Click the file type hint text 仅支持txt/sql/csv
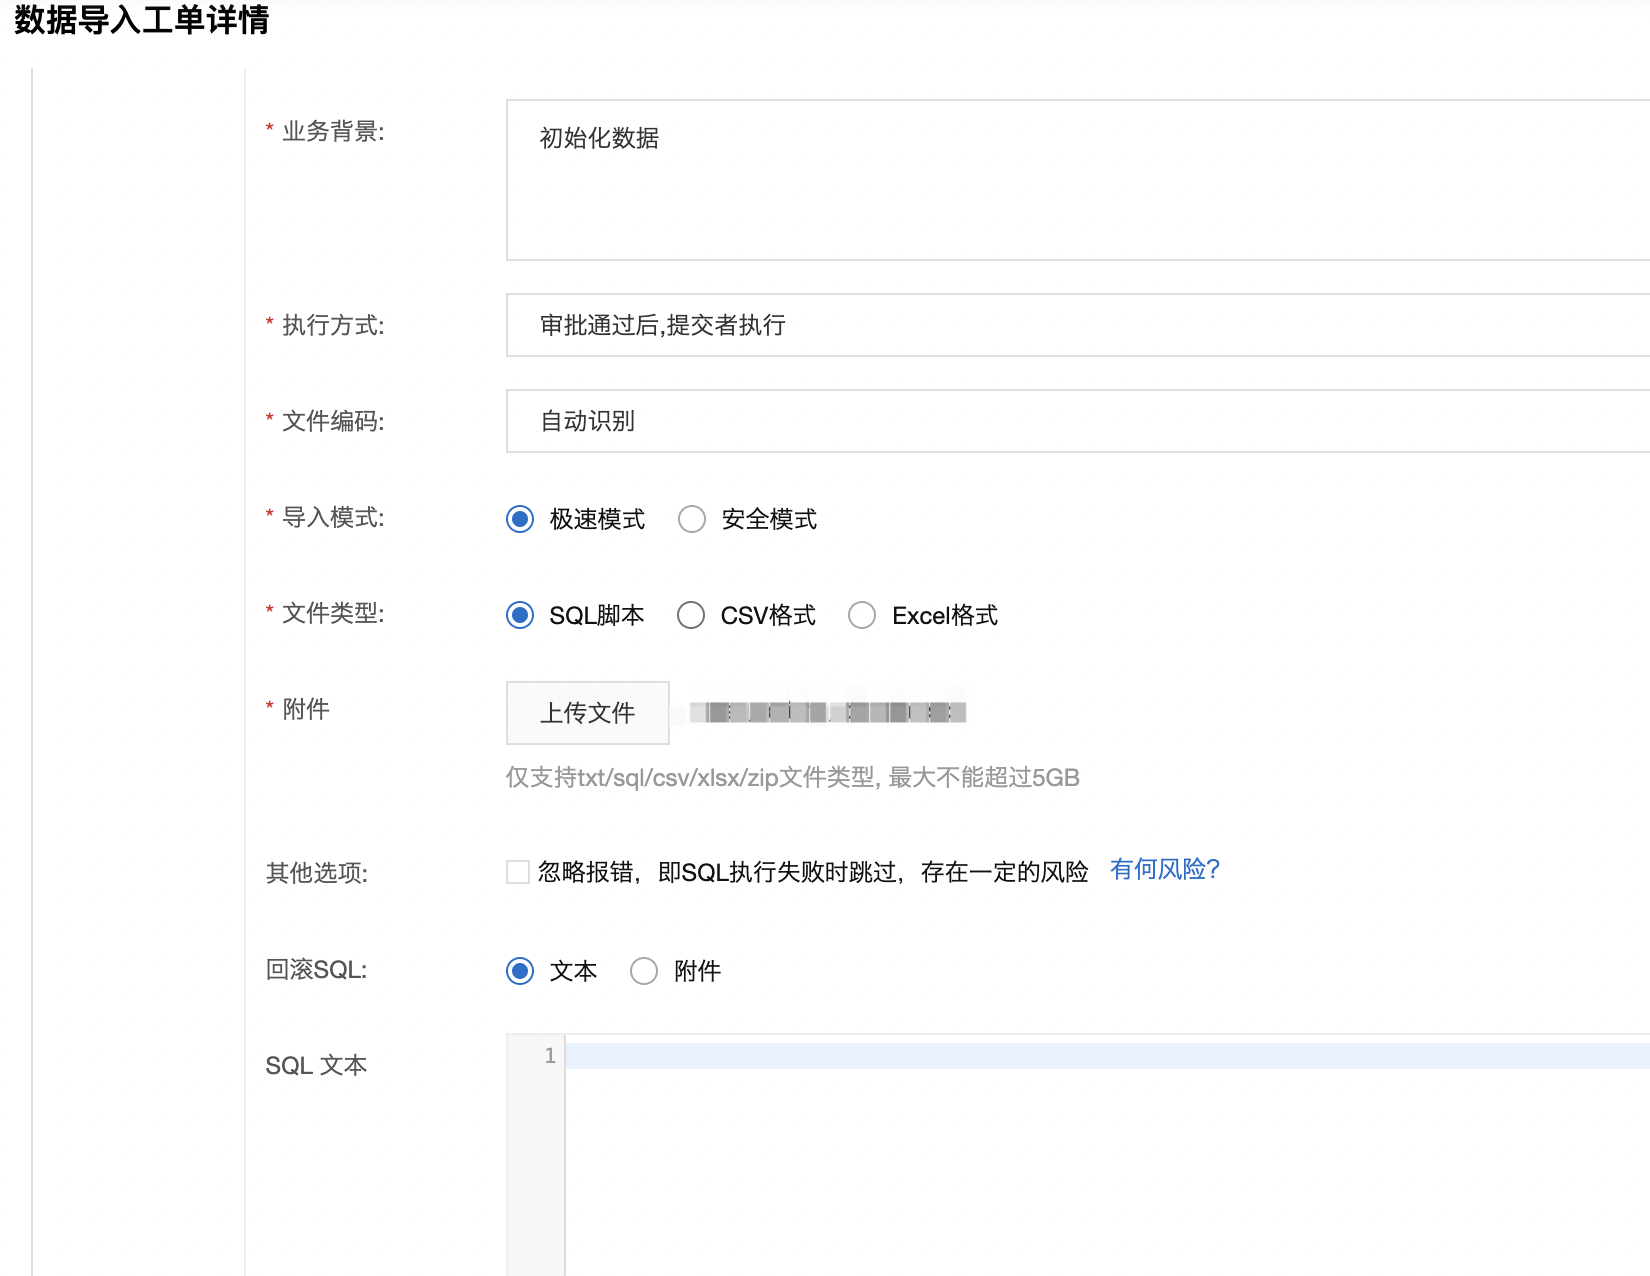Viewport: 1650px width, 1276px height. coord(792,777)
